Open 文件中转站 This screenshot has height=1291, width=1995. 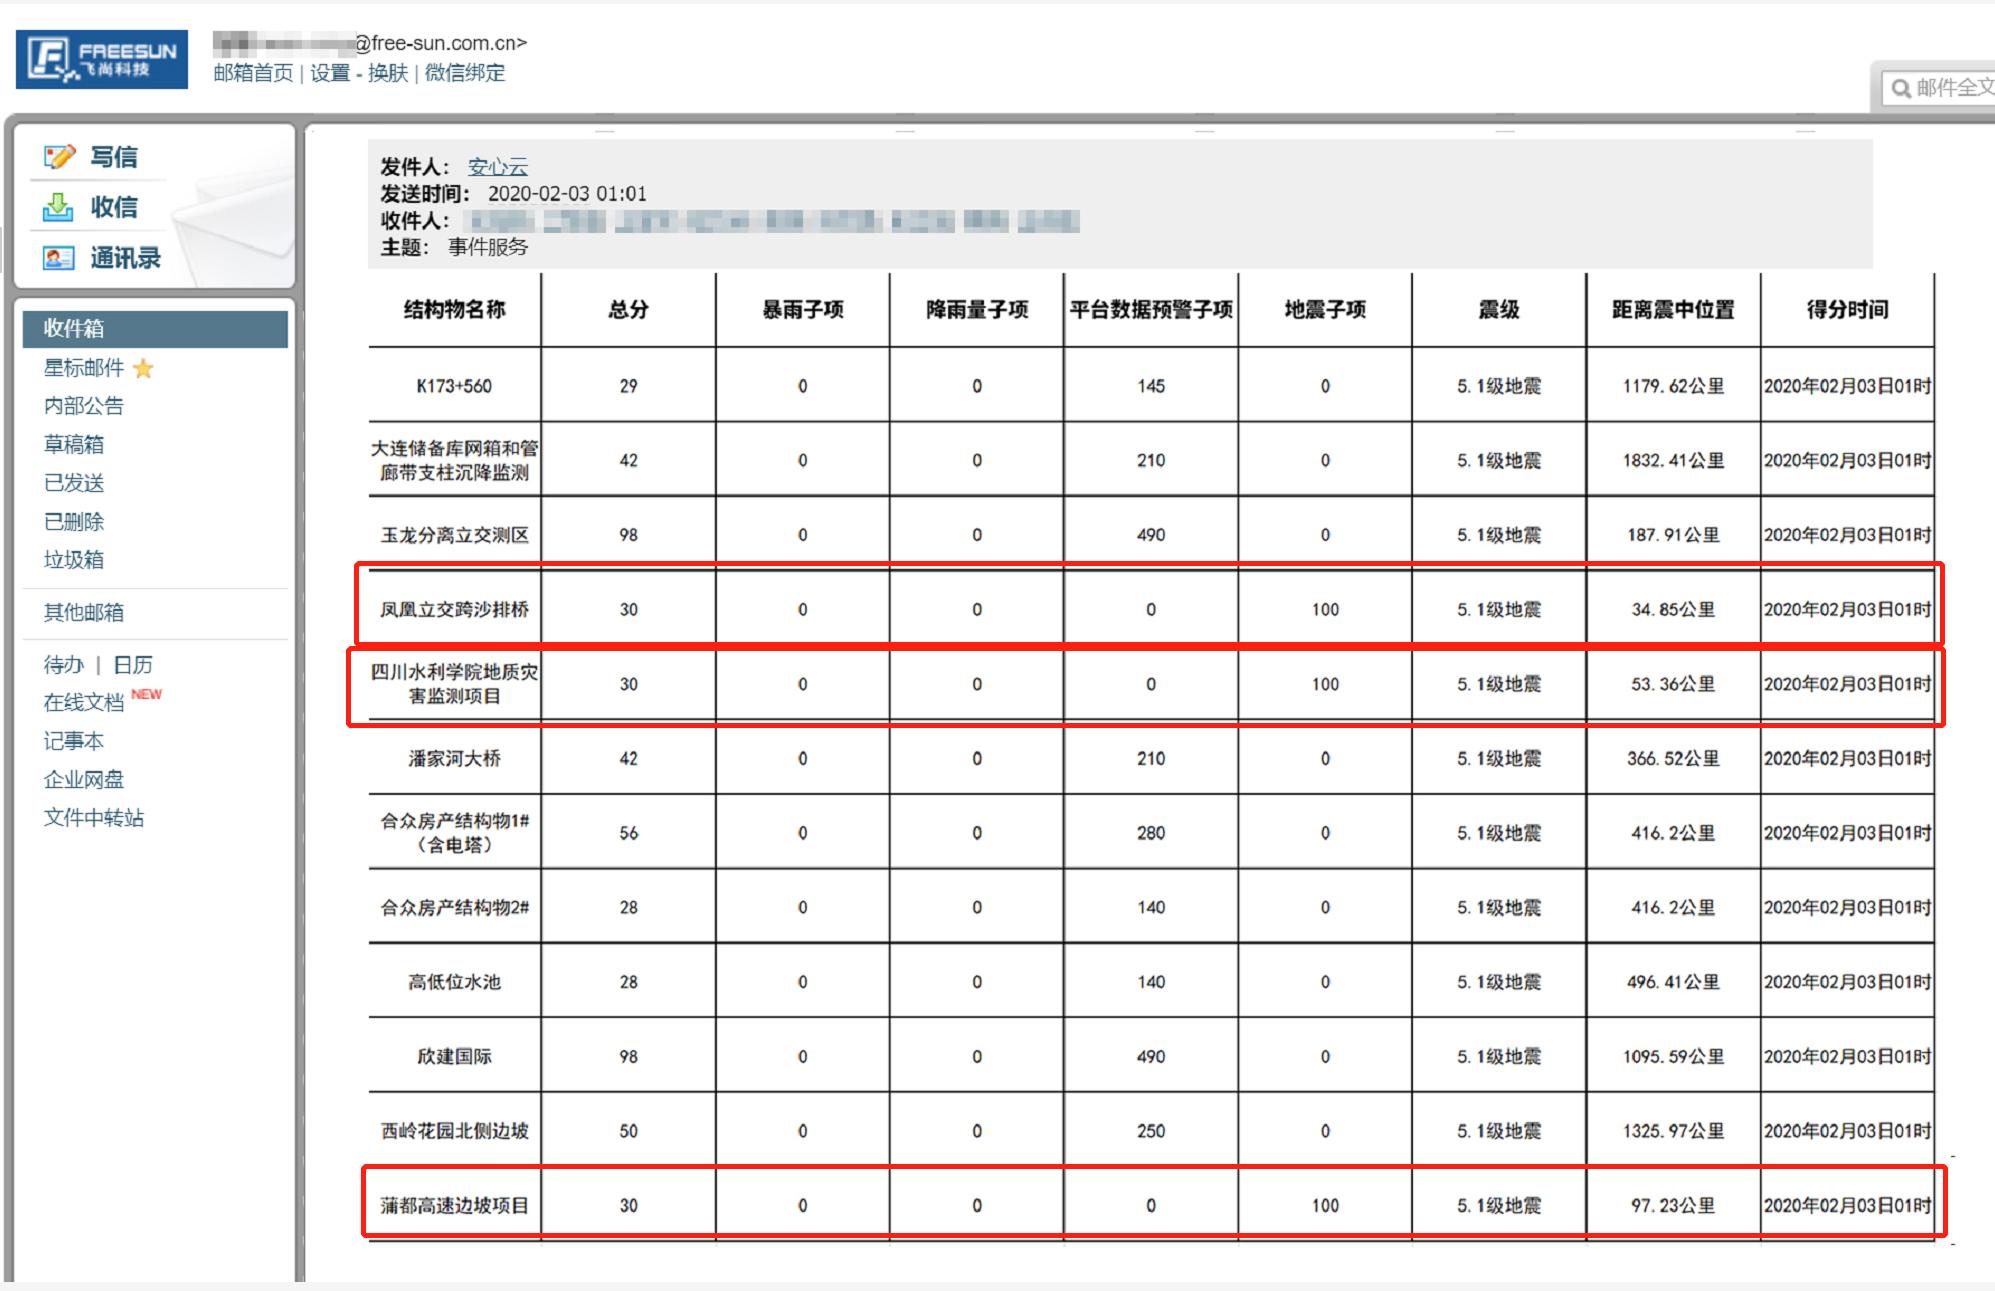94,818
